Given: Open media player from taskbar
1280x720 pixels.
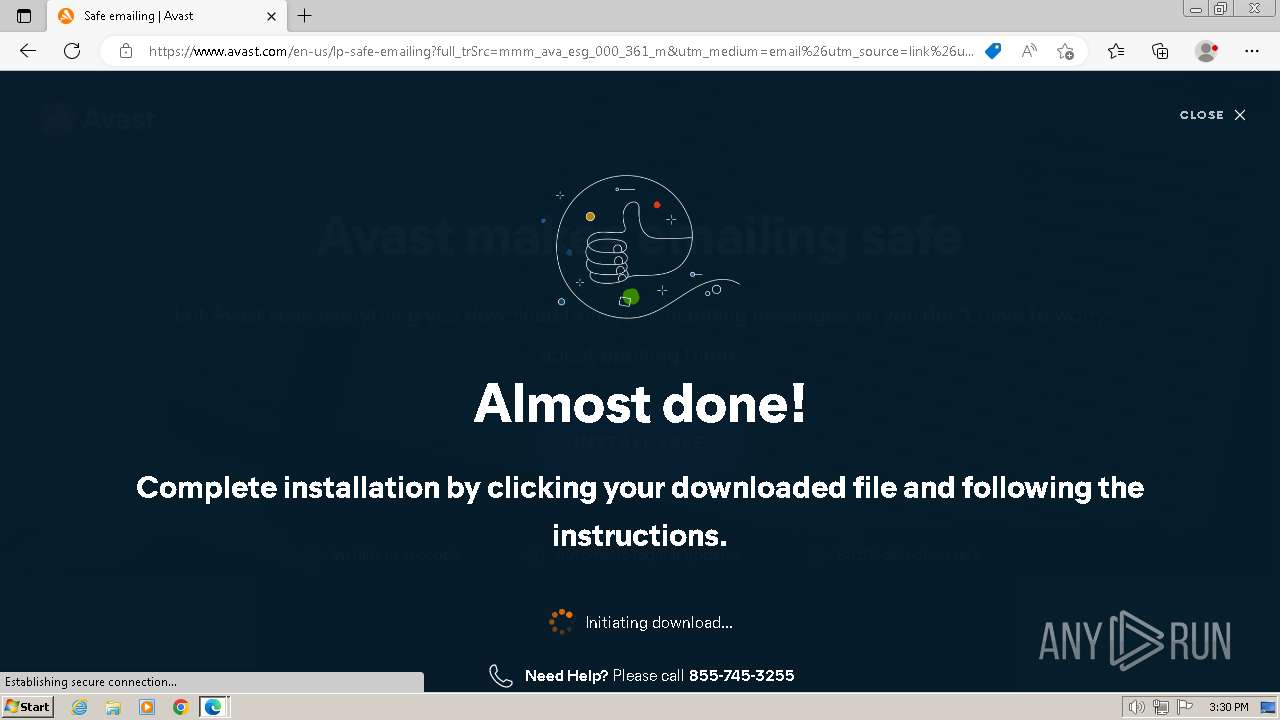Looking at the screenshot, I should tap(147, 707).
